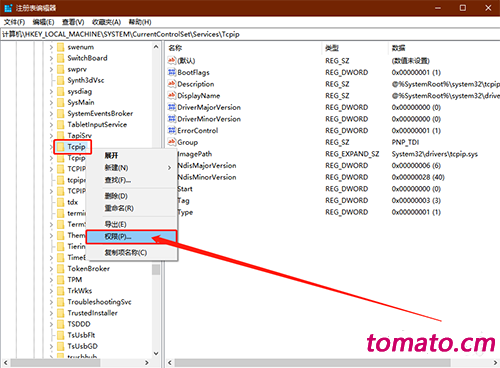The image size is (500, 368).
Task: Expand the SystemEventsBroker tree node
Action: (51, 114)
